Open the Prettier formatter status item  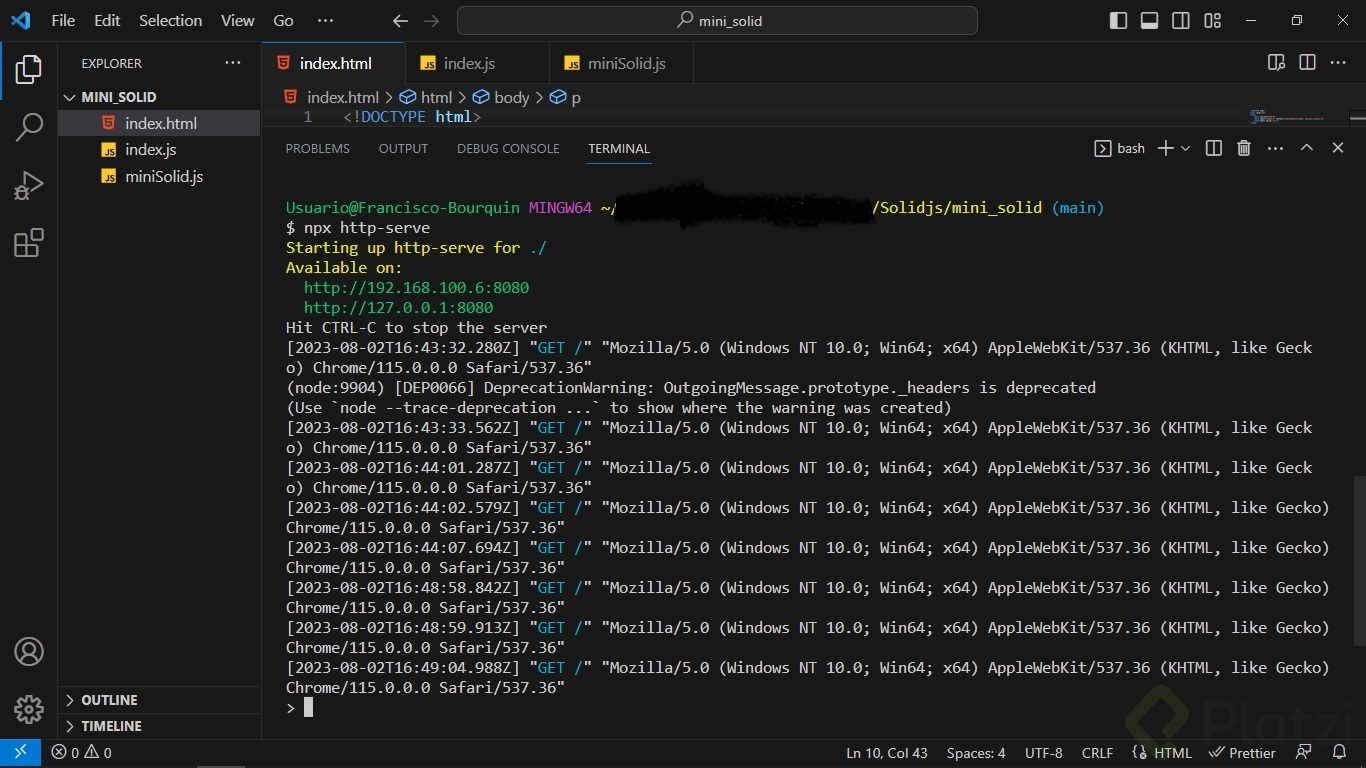coord(1243,753)
